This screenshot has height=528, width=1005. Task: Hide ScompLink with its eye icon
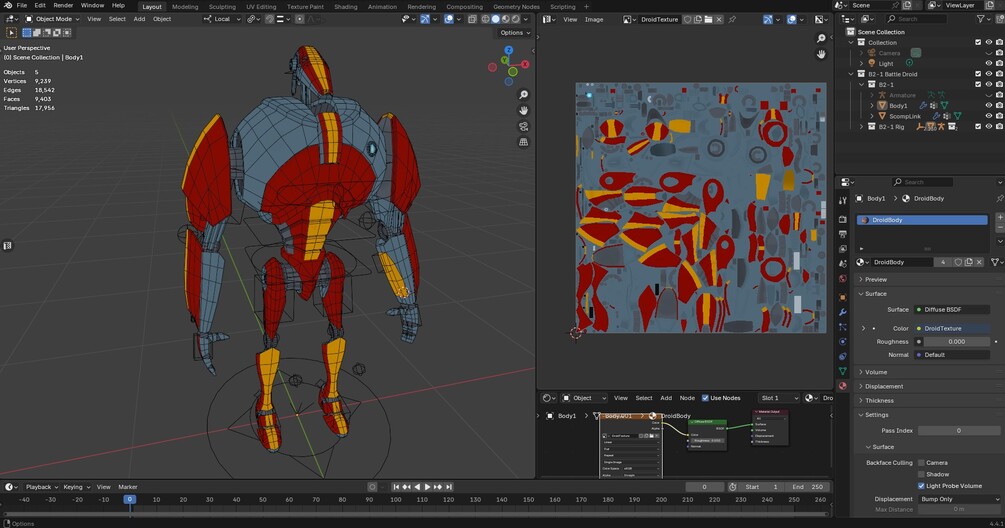[989, 116]
